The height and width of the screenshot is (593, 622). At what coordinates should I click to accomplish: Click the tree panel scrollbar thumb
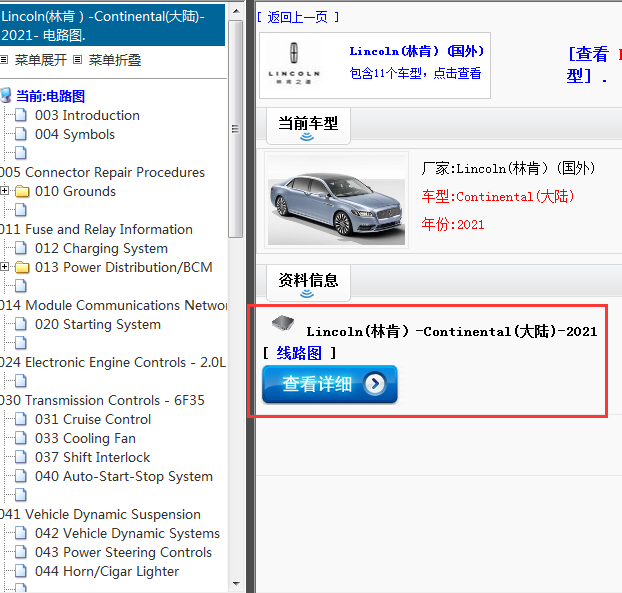(x=236, y=129)
